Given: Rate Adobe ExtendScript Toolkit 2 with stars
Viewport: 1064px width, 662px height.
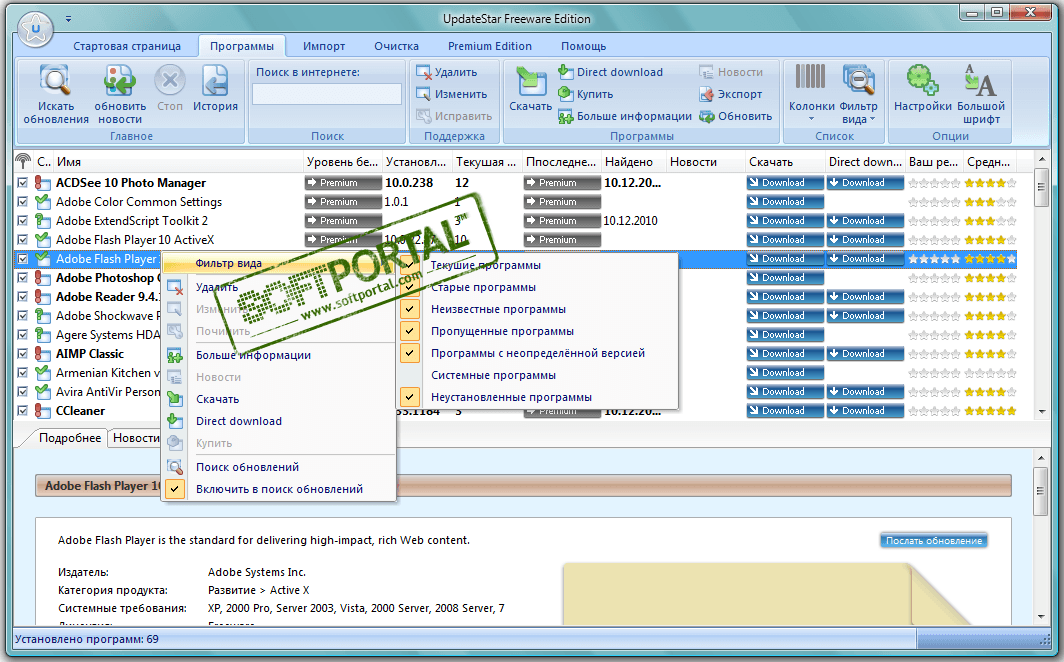Looking at the screenshot, I should (x=934, y=220).
